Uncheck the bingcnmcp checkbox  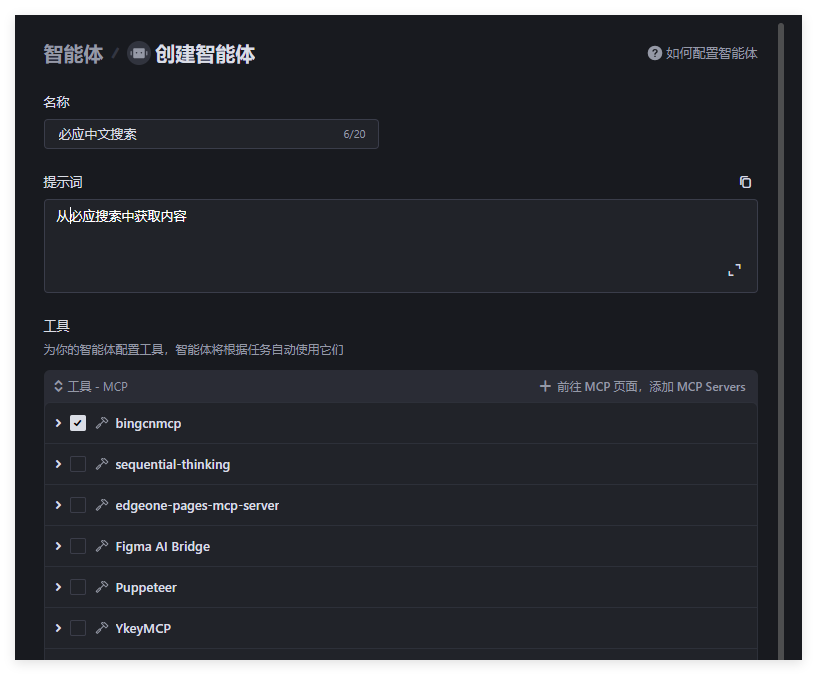78,424
